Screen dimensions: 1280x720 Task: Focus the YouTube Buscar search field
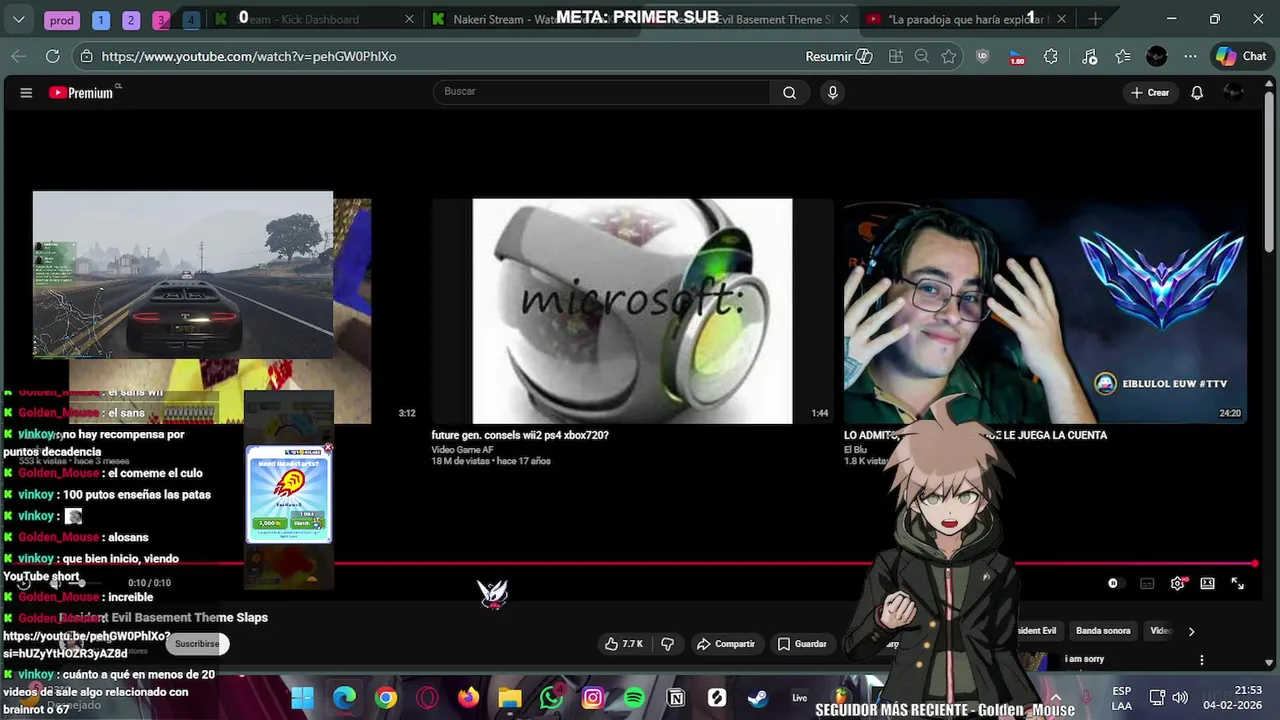[x=602, y=92]
